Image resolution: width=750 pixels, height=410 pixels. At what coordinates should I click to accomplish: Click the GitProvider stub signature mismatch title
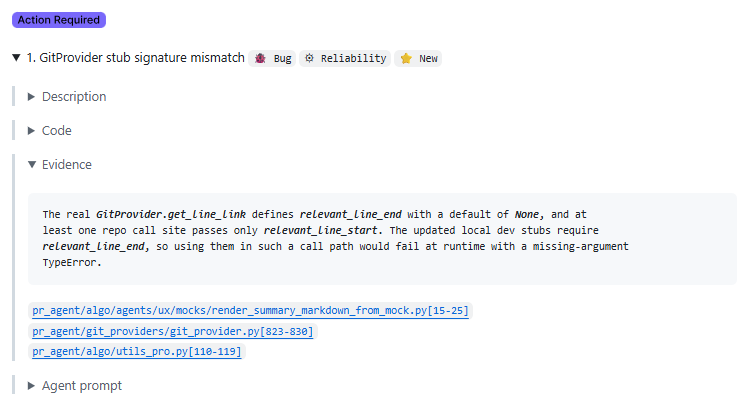coord(135,58)
